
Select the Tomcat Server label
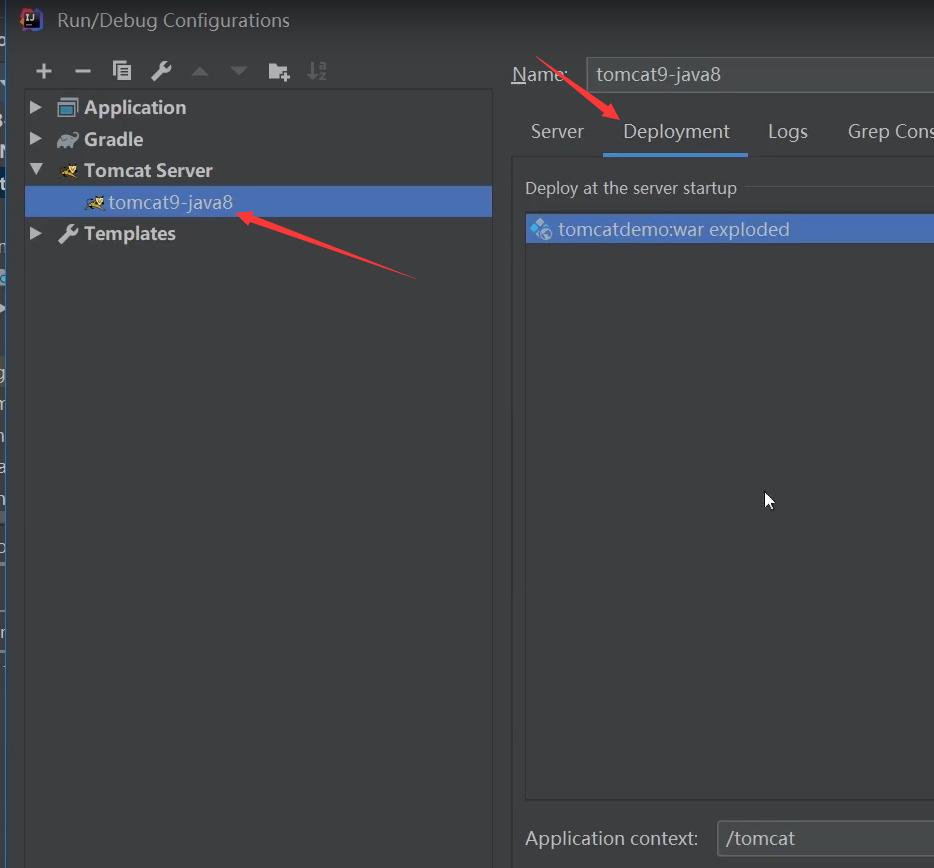[148, 171]
